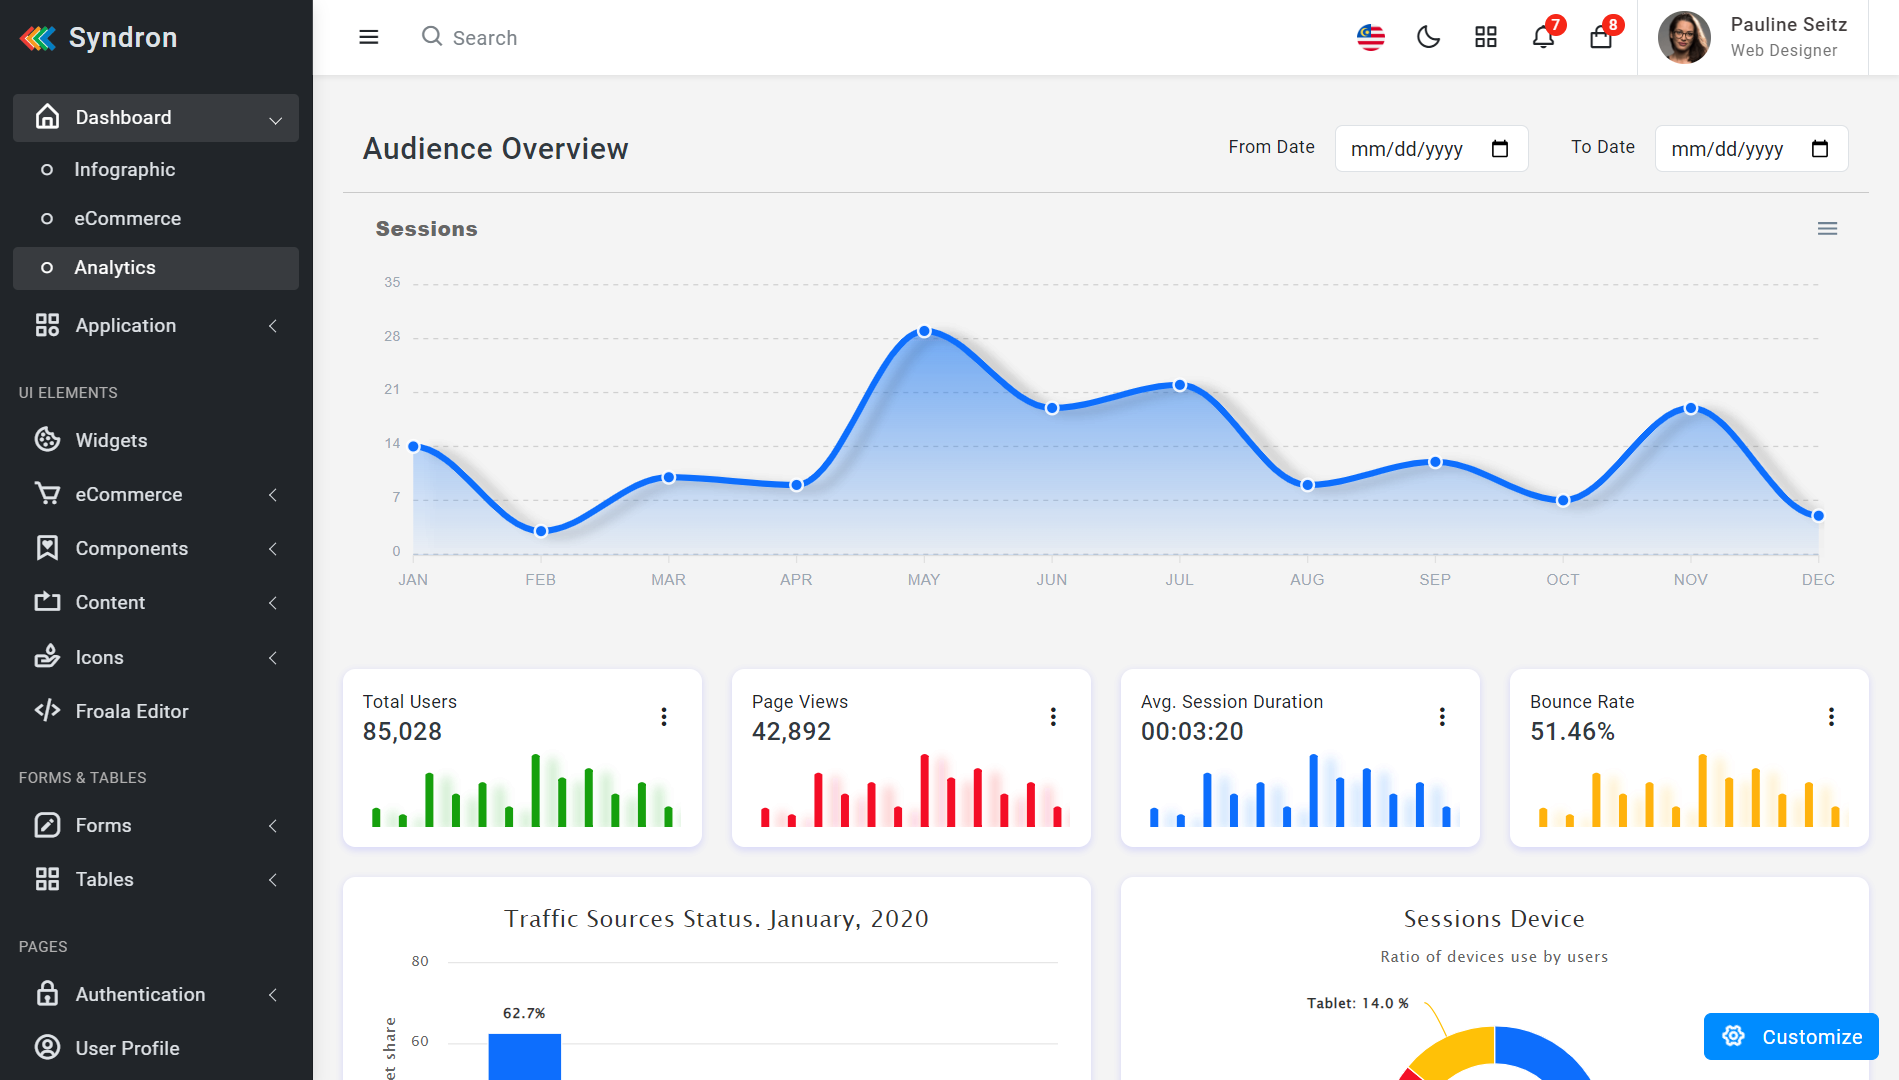Open options menu on Bounce Rate card

pyautogui.click(x=1831, y=716)
